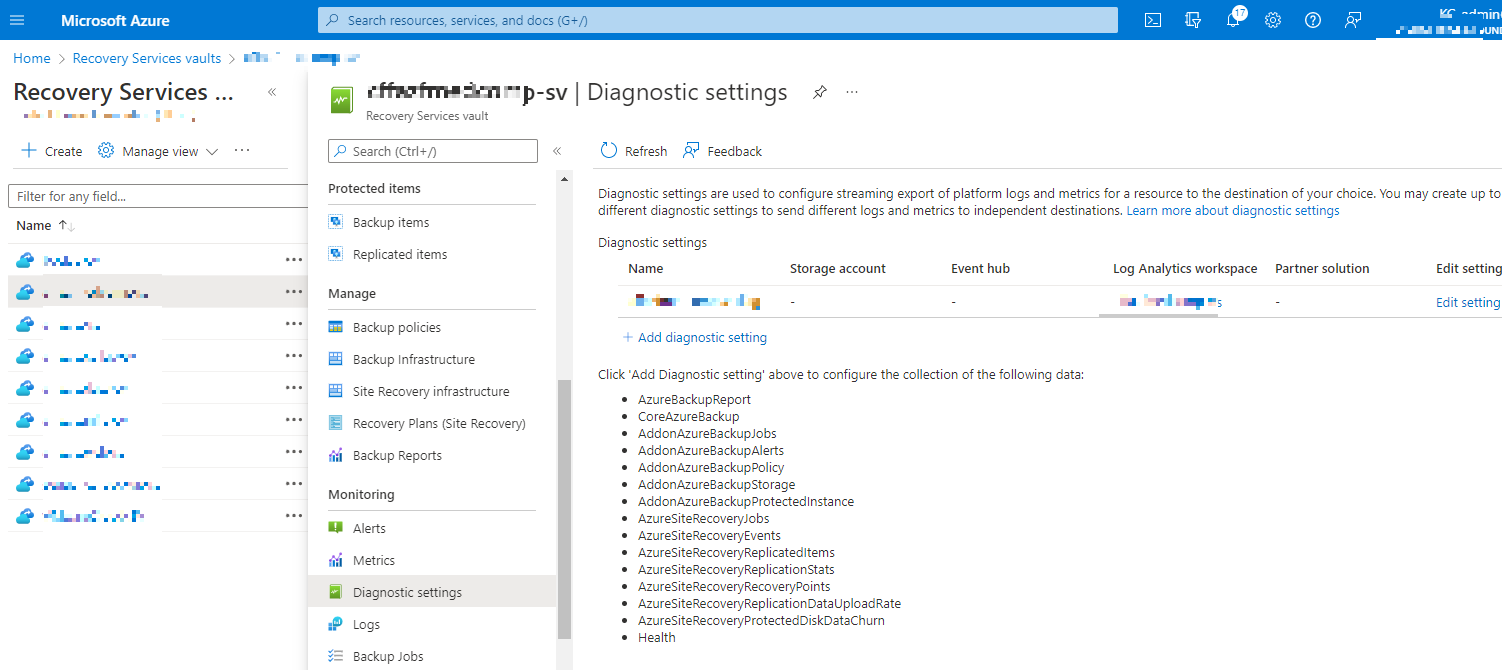
Task: Open the notifications bell
Action: [x=1233, y=20]
